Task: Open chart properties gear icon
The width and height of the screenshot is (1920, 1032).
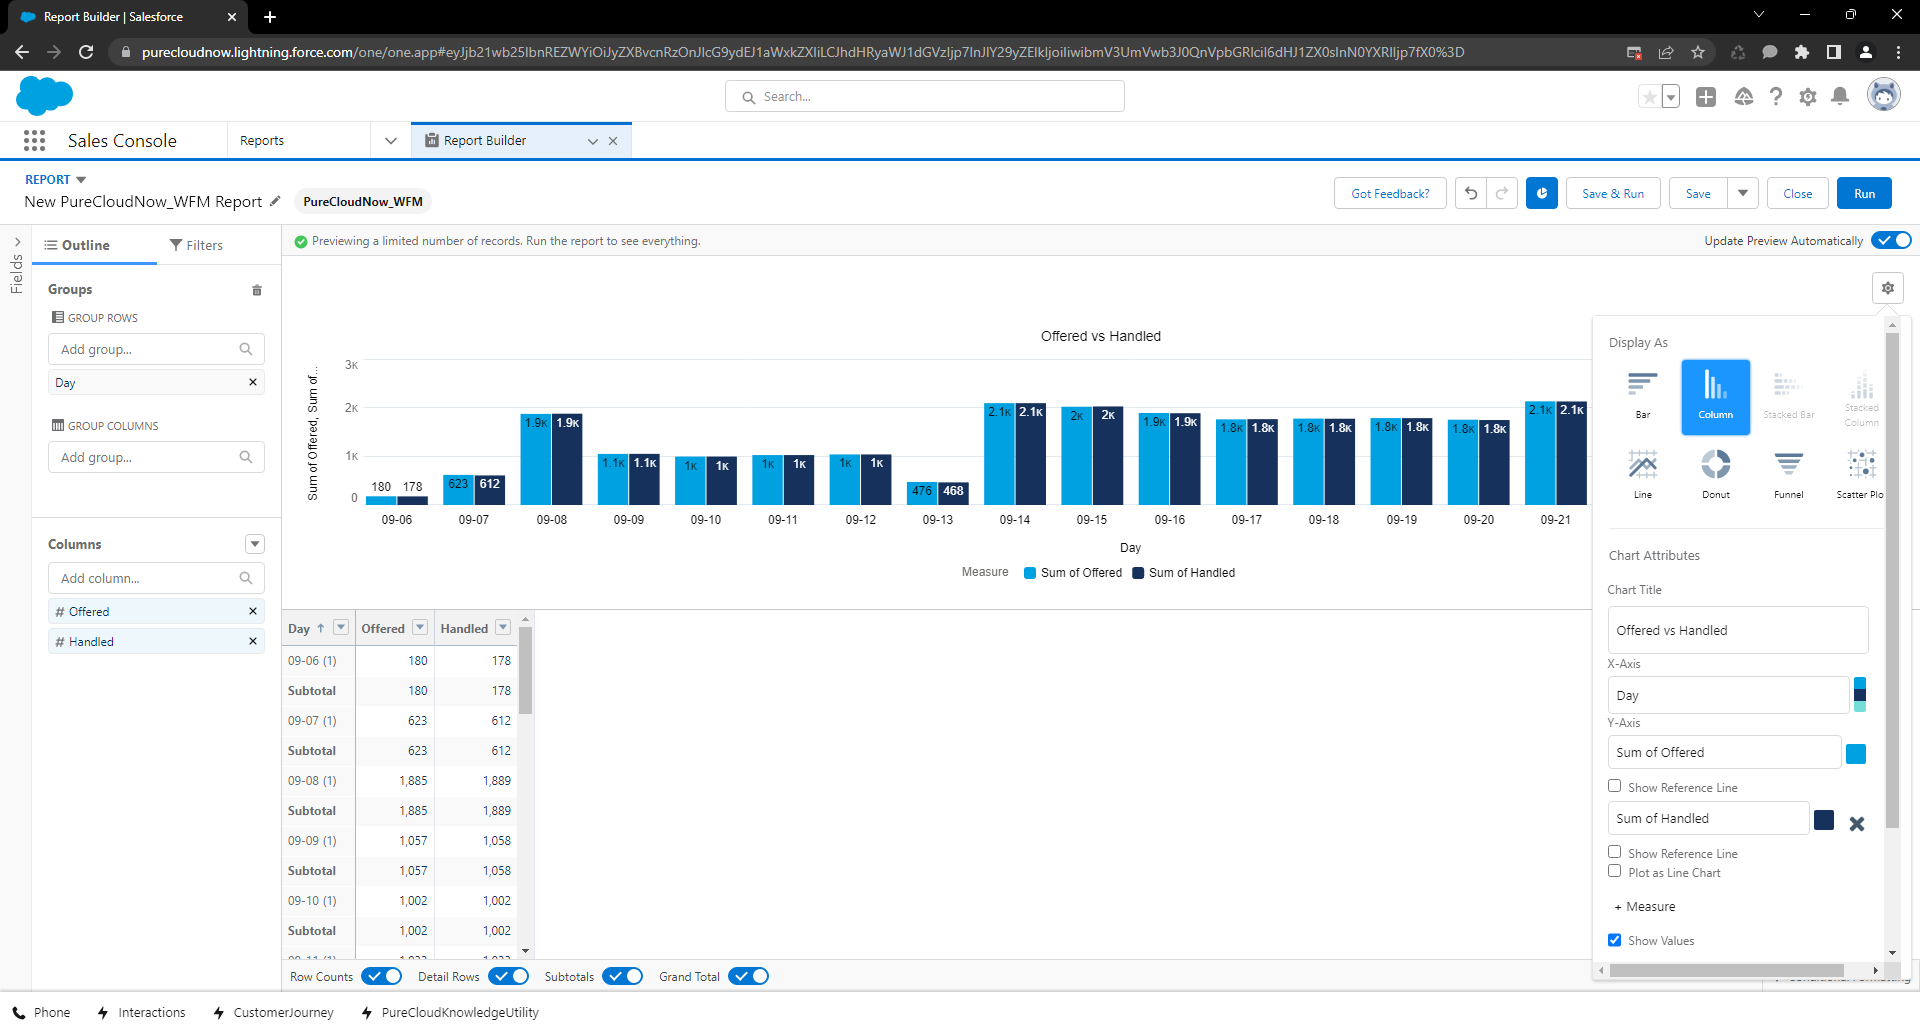Action: pyautogui.click(x=1887, y=288)
